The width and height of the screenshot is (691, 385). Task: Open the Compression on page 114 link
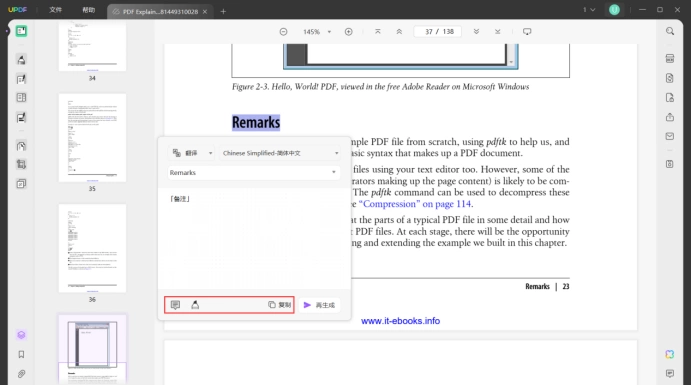415,204
